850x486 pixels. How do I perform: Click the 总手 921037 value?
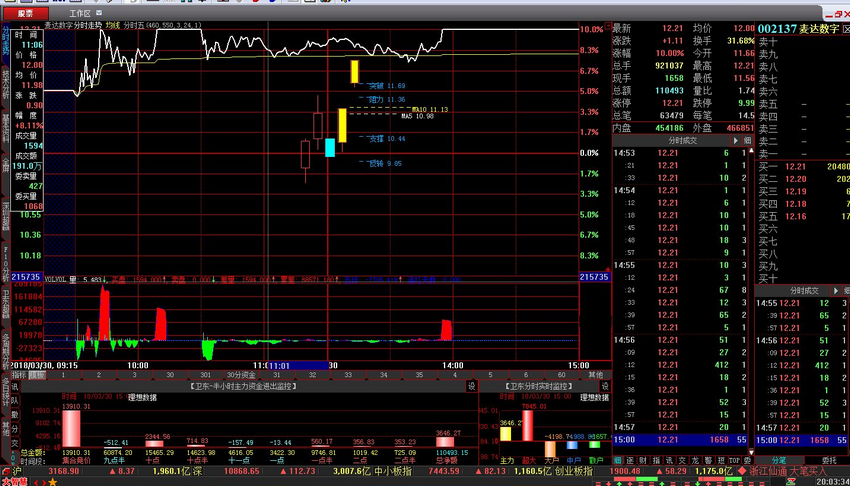click(x=669, y=66)
